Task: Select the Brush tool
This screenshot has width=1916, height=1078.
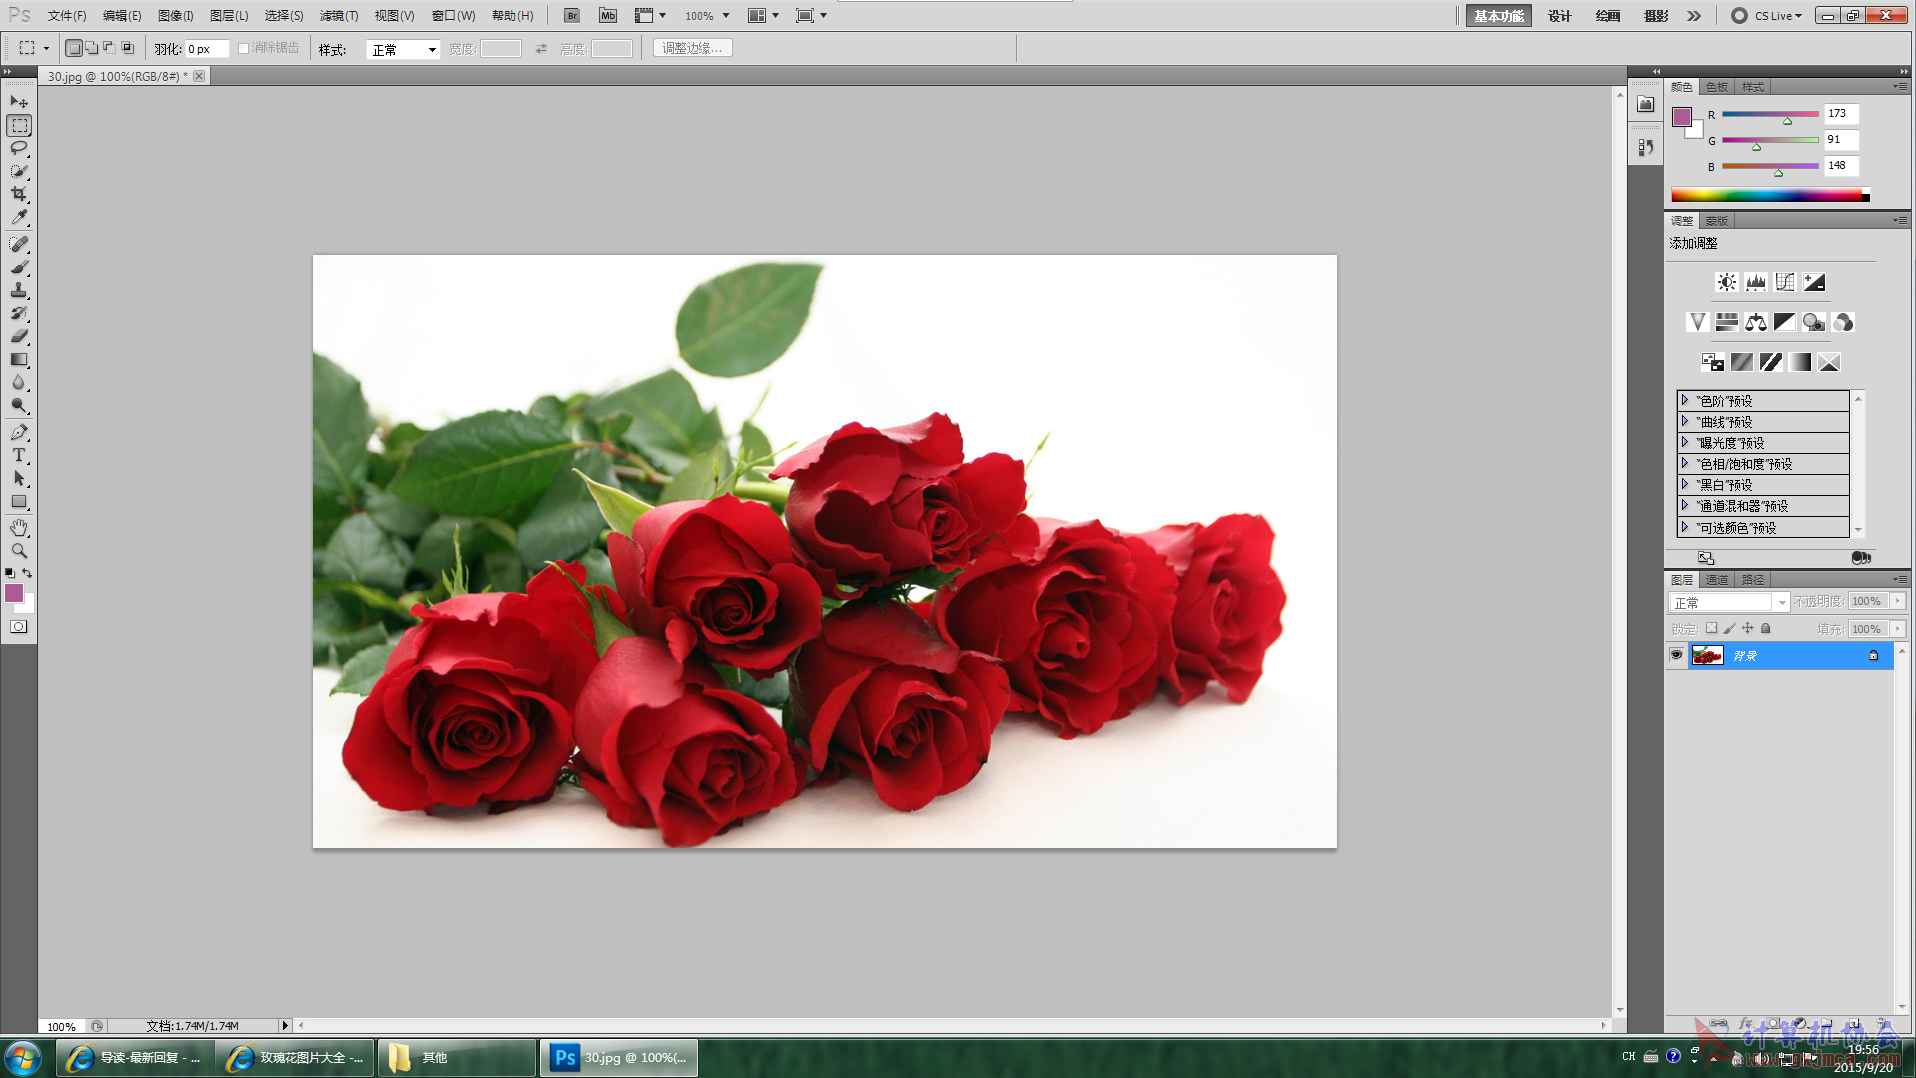Action: tap(19, 267)
